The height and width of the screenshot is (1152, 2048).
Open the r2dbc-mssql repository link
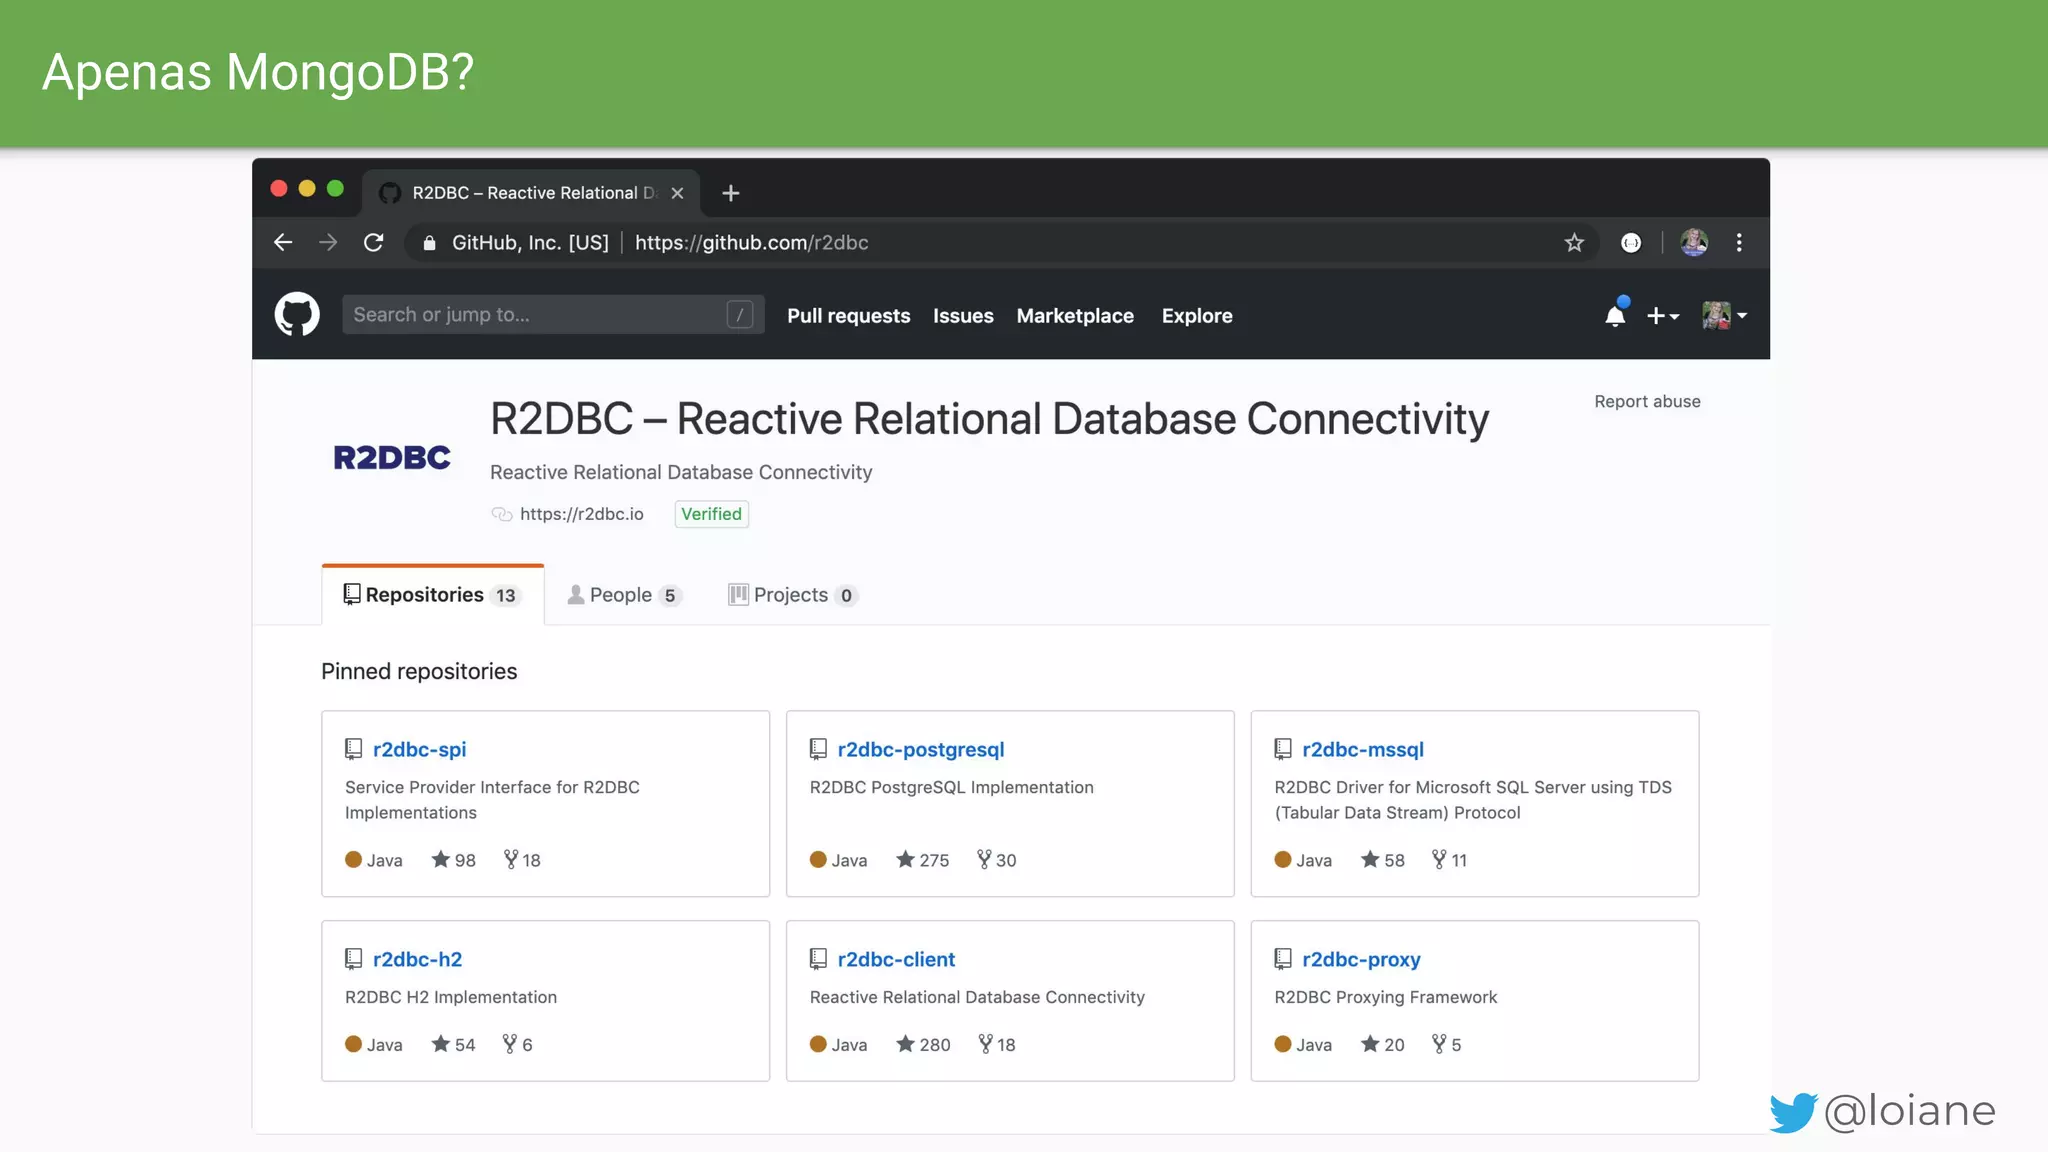pos(1362,749)
